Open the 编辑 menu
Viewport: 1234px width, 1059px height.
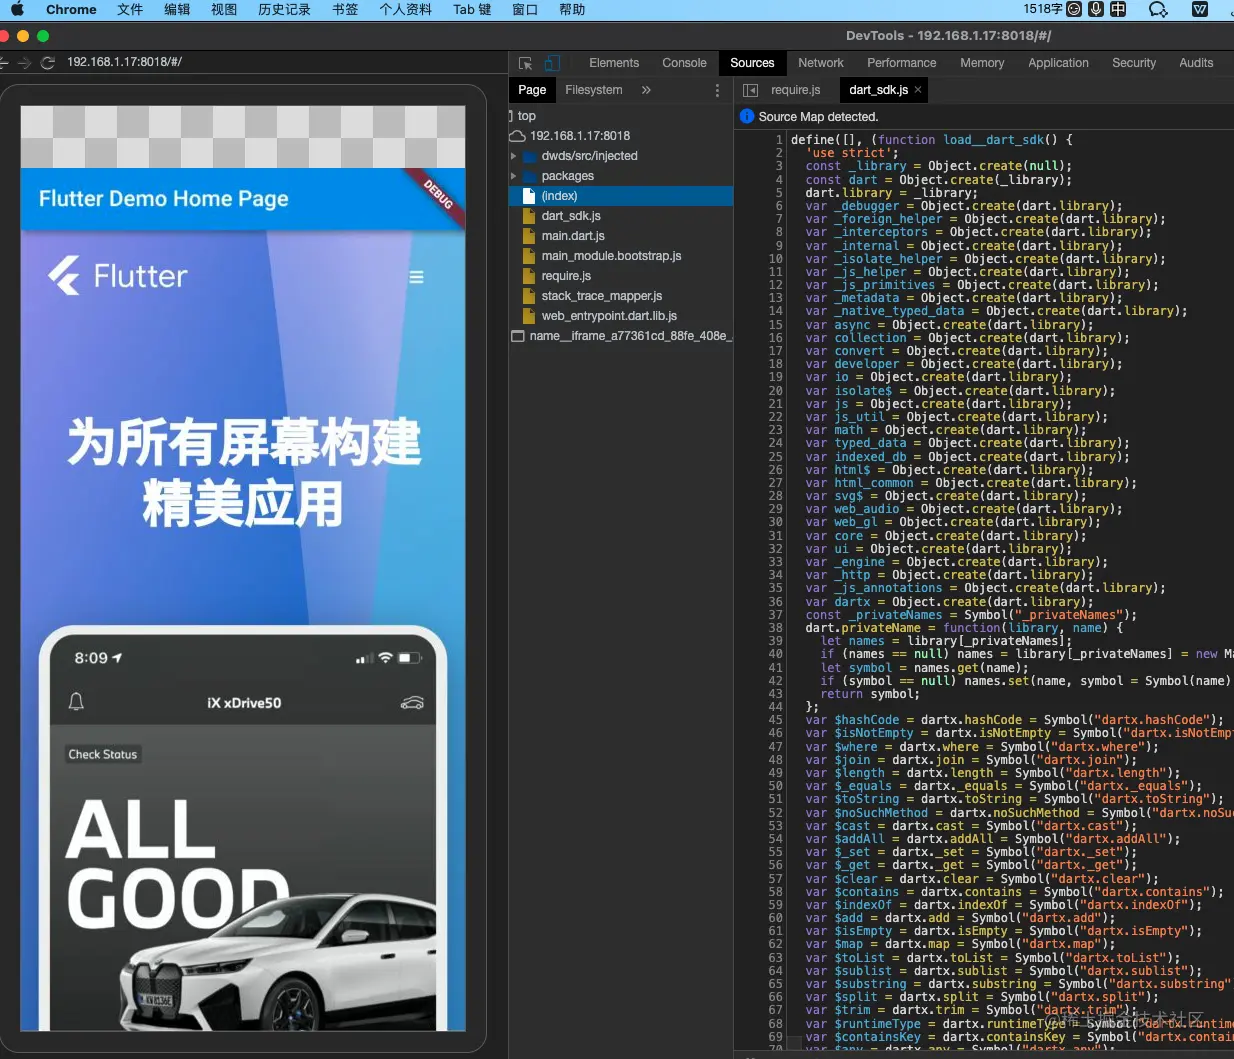[177, 9]
